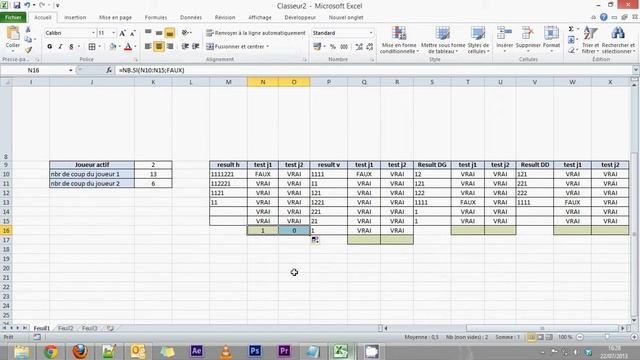This screenshot has width=640, height=360.
Task: Save the workbook from quick access toolbar
Action: (17, 5)
